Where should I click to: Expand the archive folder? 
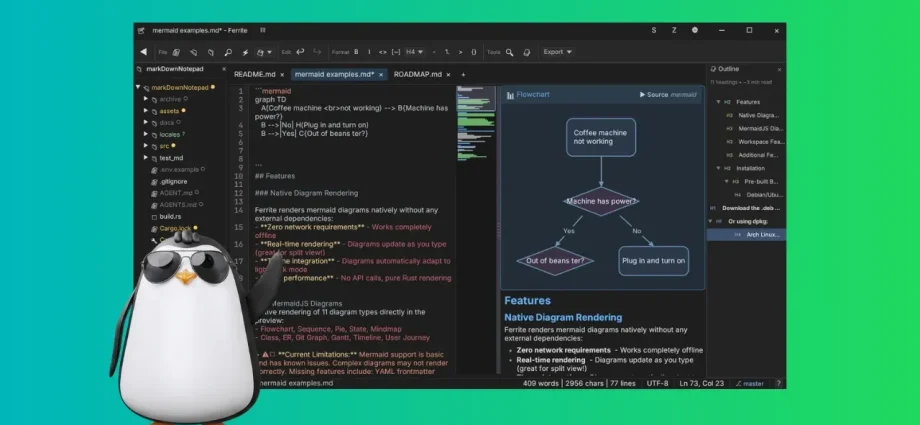pos(146,99)
